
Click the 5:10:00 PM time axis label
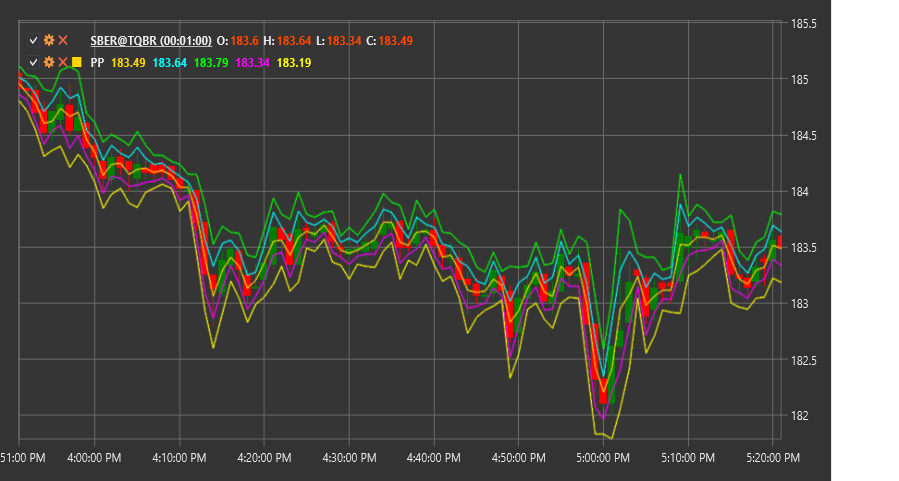pyautogui.click(x=688, y=457)
